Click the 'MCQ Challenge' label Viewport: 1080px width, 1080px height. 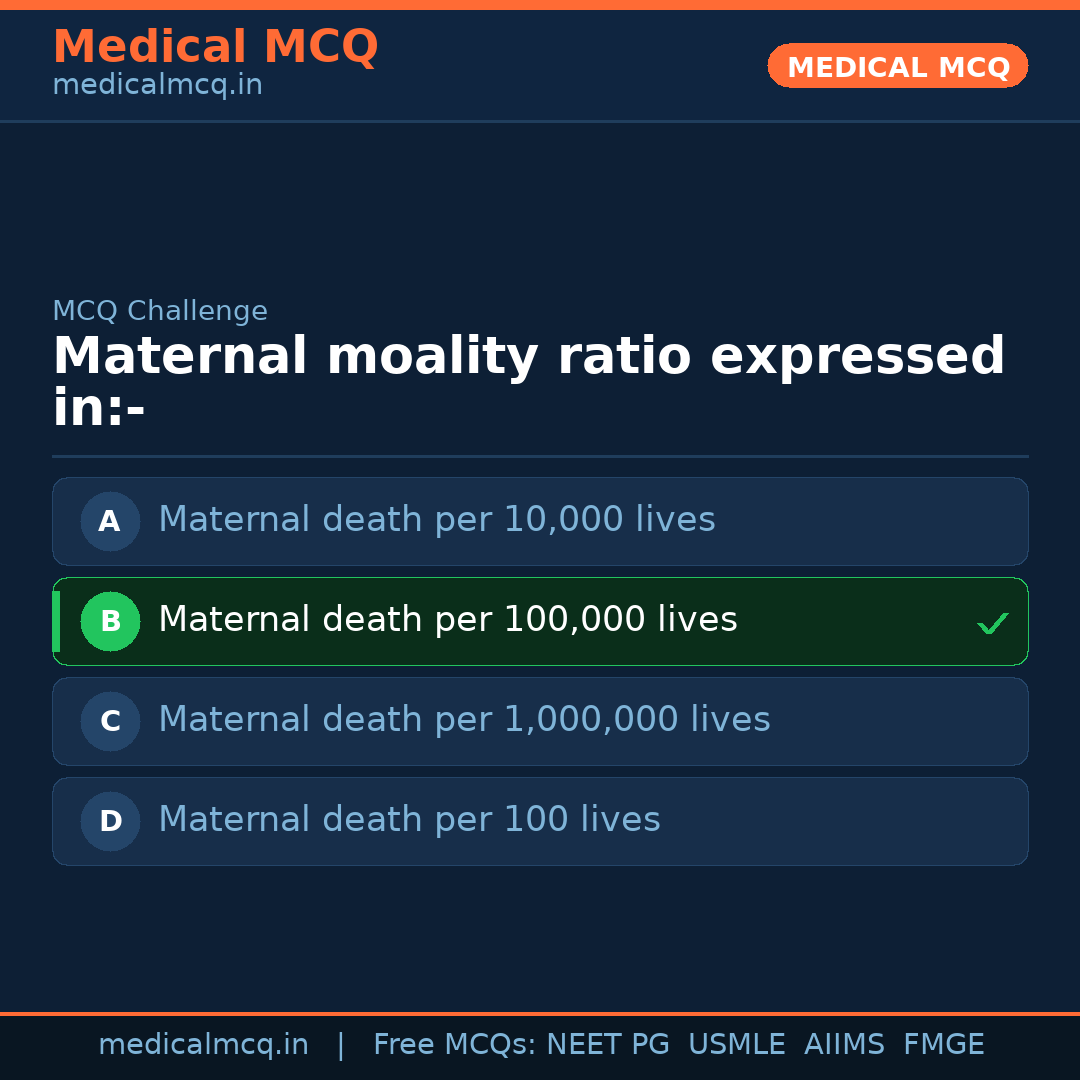(160, 311)
